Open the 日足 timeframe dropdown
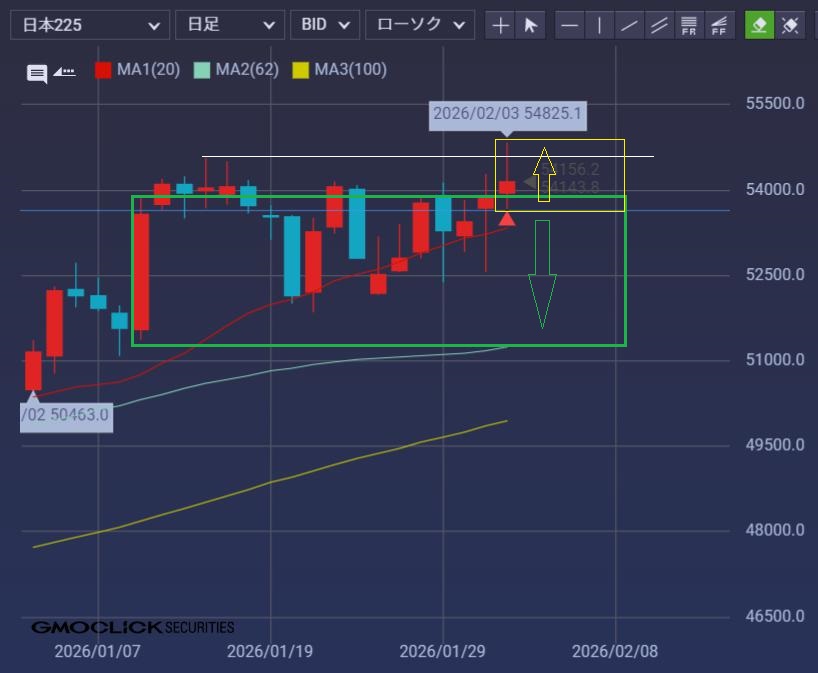The height and width of the screenshot is (673, 818). [x=229, y=25]
